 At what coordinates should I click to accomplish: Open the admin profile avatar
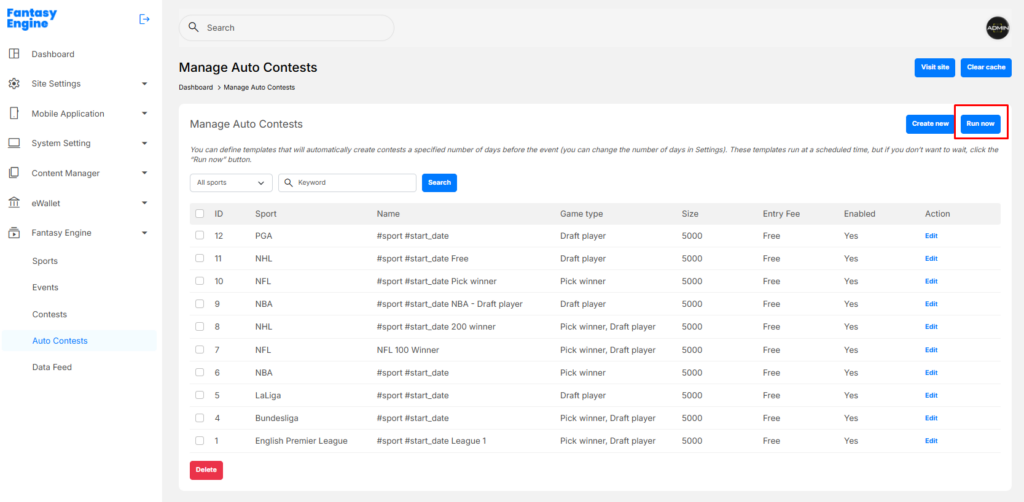[997, 28]
